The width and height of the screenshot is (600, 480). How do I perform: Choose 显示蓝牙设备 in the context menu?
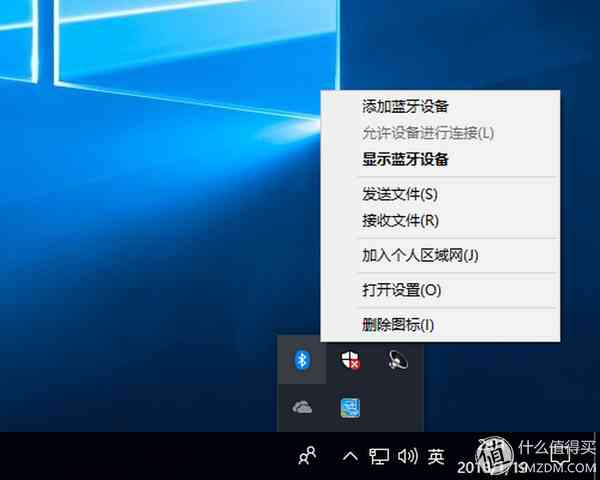(405, 159)
